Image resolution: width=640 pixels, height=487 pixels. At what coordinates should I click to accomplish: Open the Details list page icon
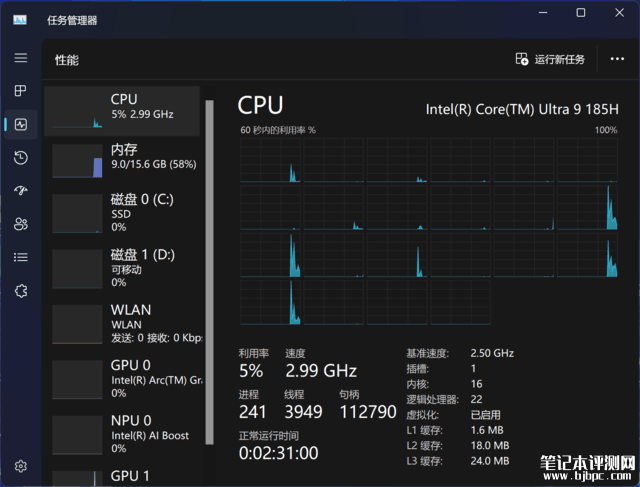21,257
